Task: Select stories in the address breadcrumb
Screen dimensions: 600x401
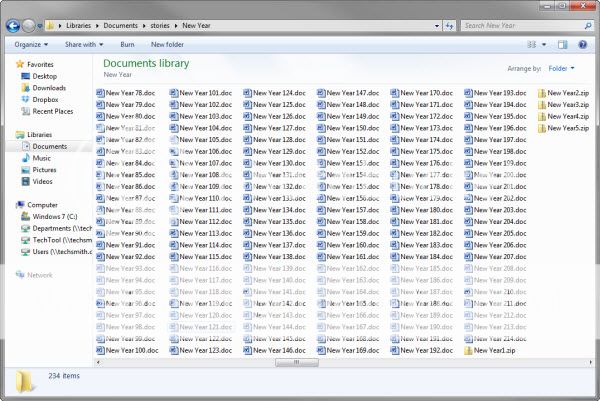Action: click(x=160, y=26)
